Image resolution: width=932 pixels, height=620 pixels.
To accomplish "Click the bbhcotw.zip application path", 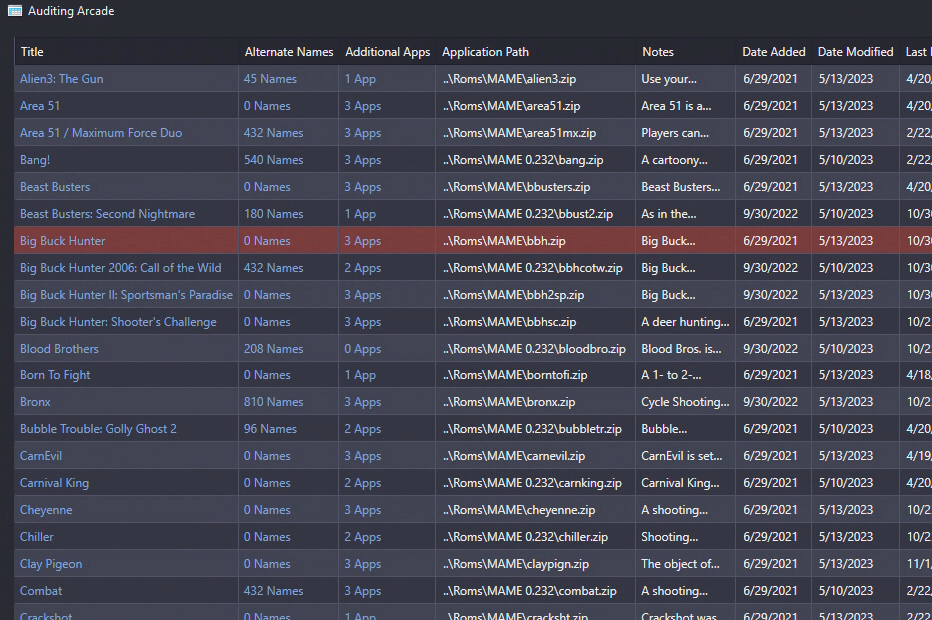I will (x=533, y=267).
